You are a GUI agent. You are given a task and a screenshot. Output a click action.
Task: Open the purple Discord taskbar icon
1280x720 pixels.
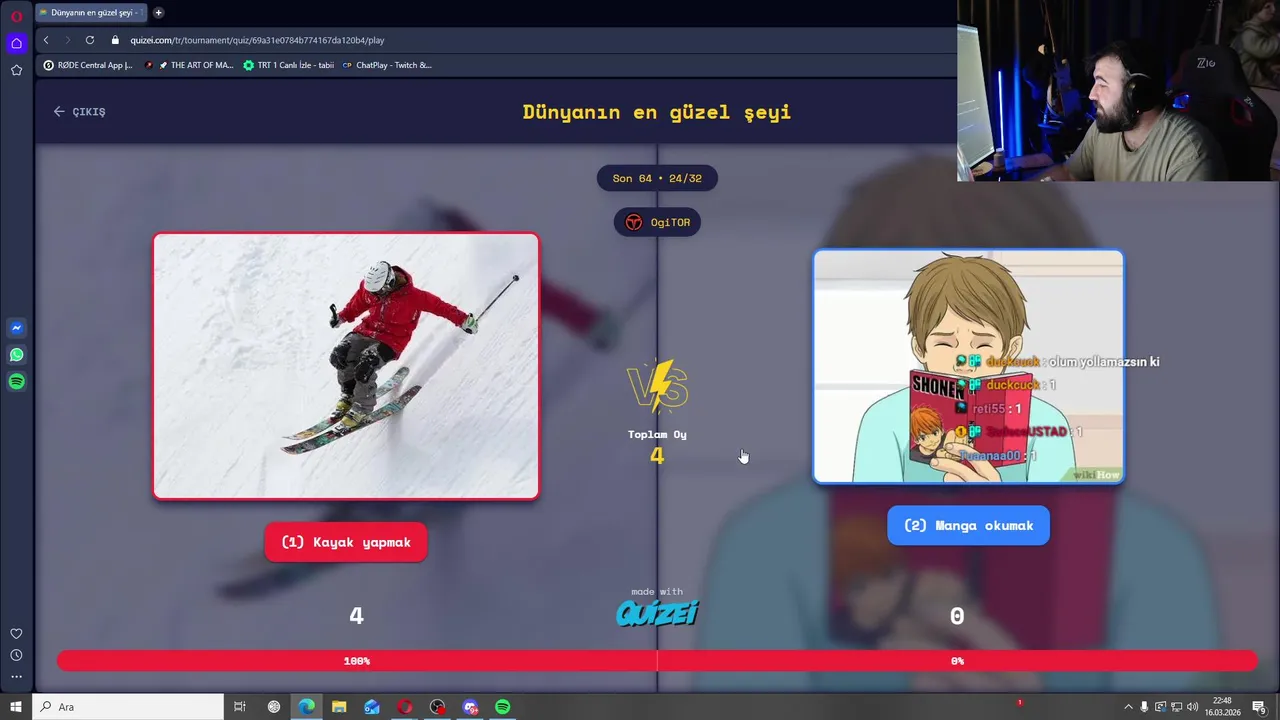[470, 707]
